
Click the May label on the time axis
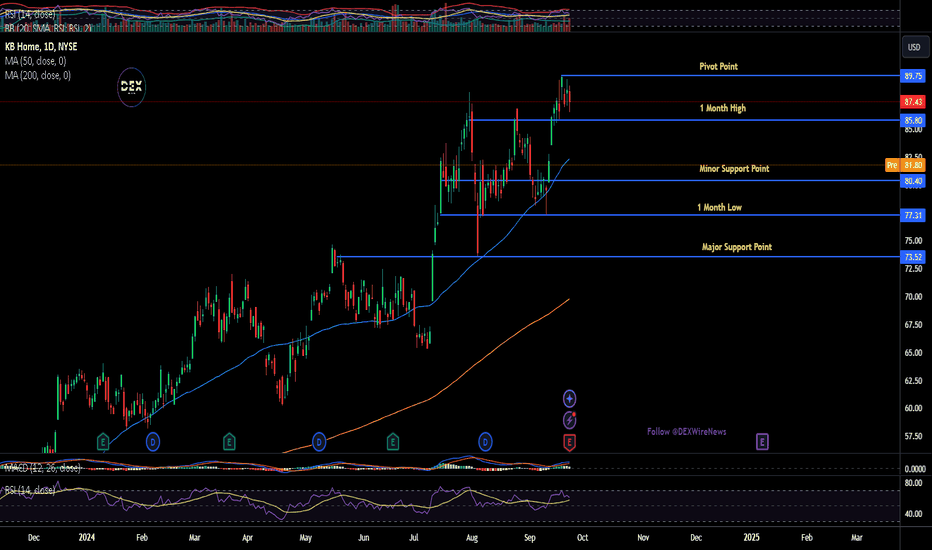(x=306, y=538)
